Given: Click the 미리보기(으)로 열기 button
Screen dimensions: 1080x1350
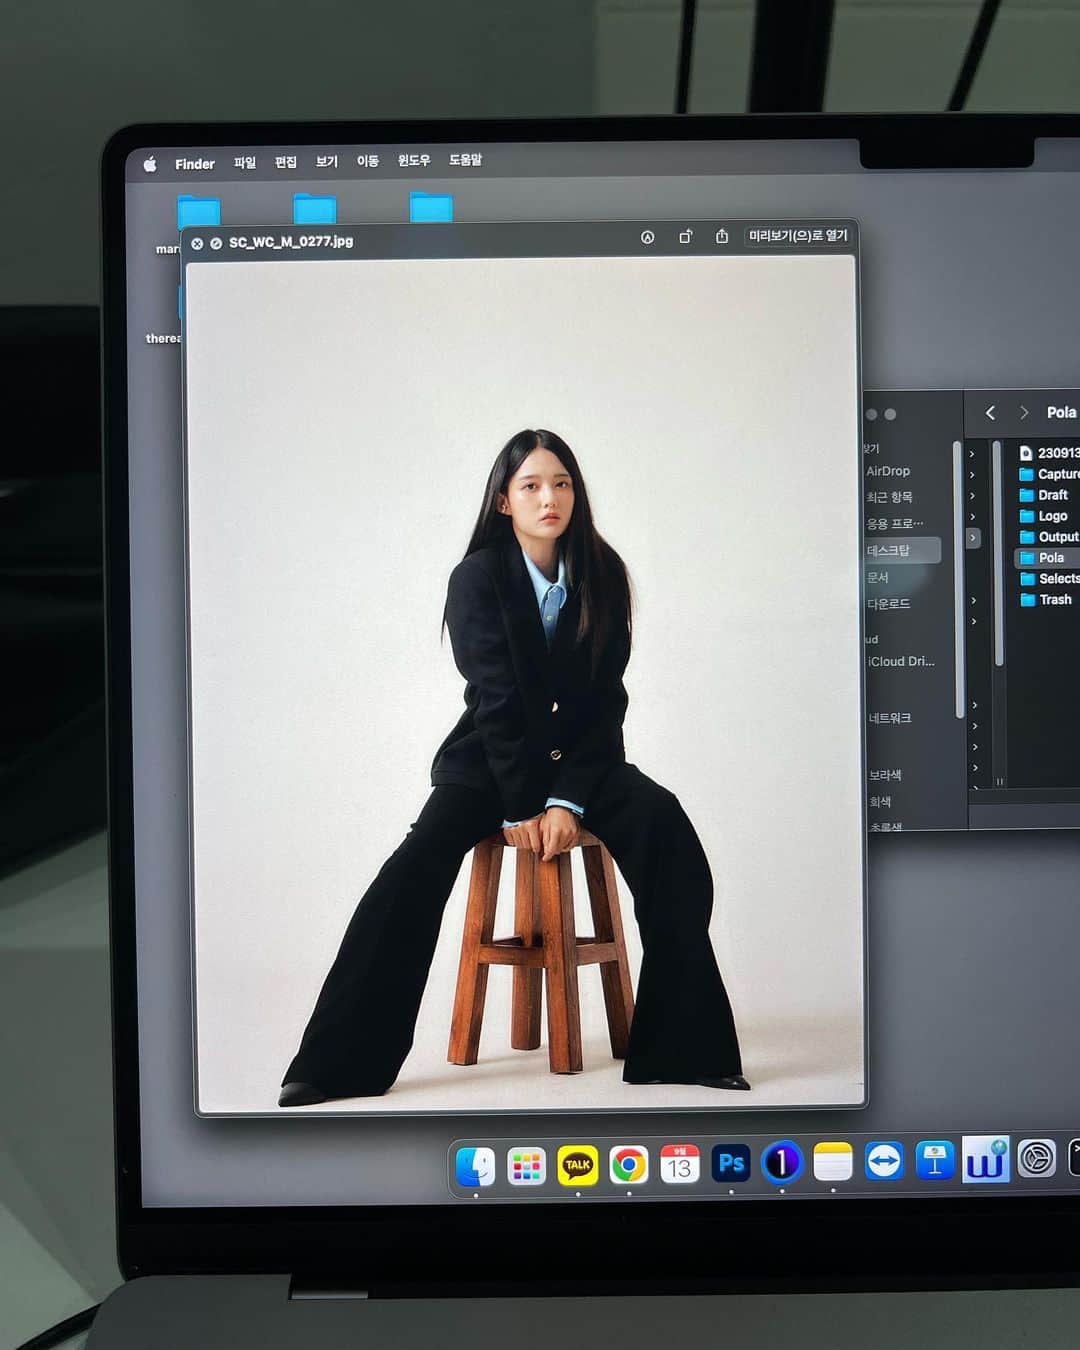Looking at the screenshot, I should (x=798, y=235).
